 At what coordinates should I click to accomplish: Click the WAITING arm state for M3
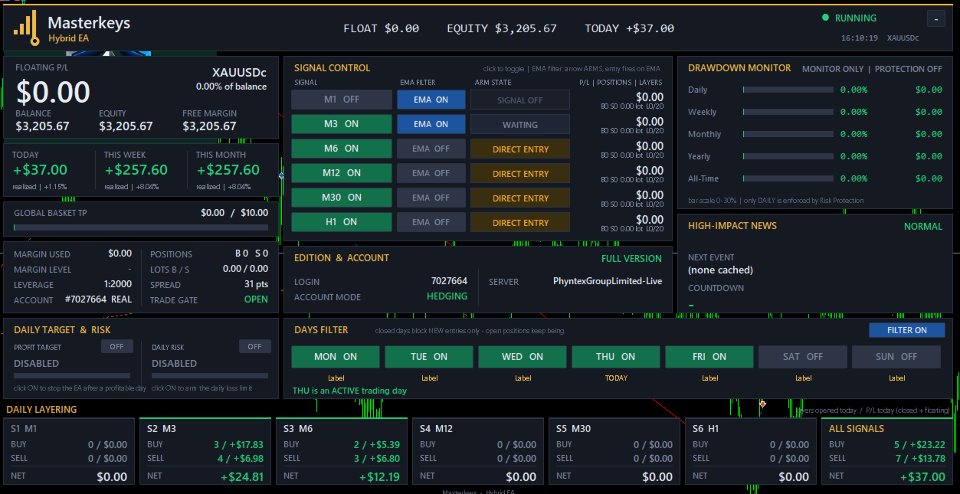coord(520,124)
